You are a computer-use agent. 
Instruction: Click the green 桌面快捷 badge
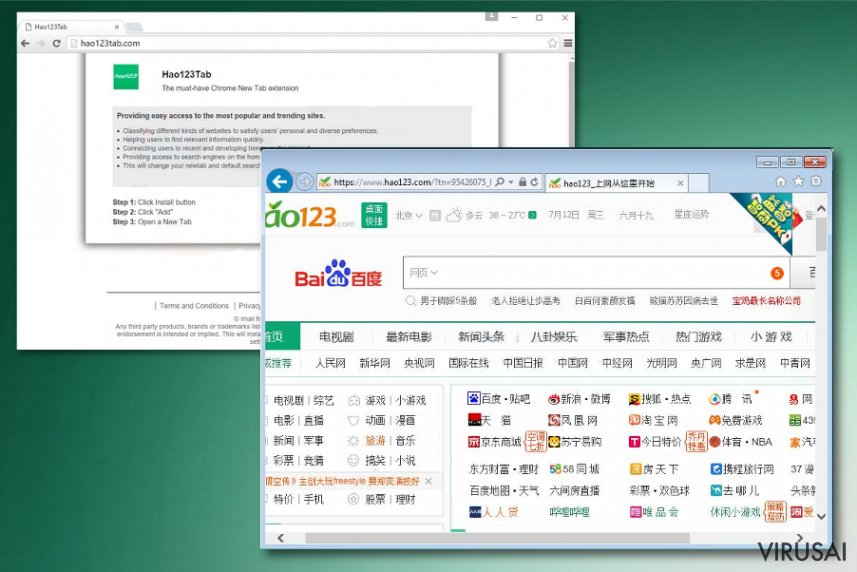coord(374,215)
